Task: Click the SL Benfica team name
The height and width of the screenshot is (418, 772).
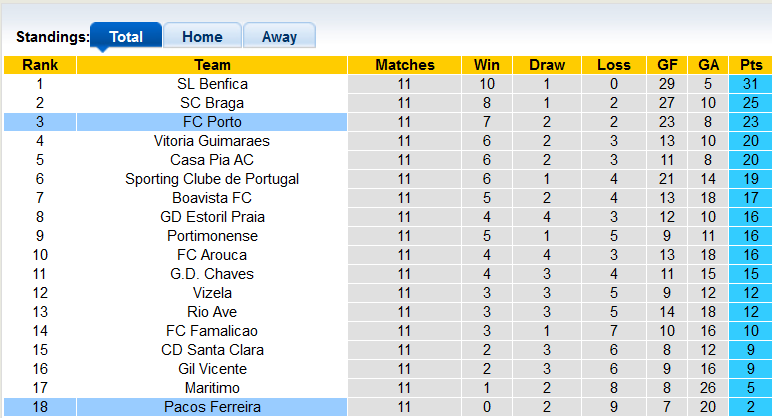Action: [212, 84]
